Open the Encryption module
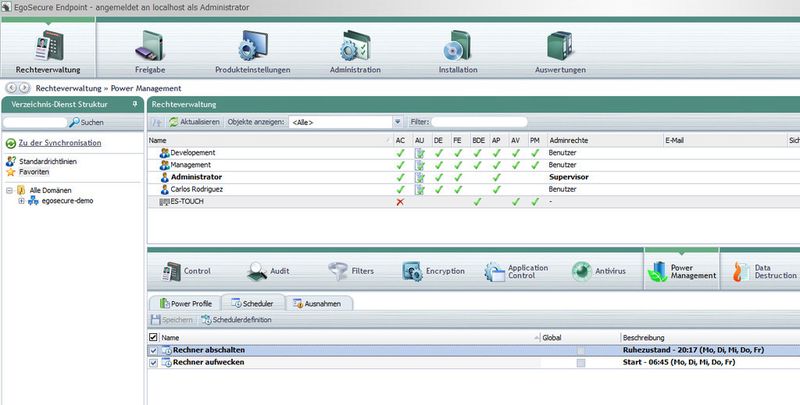Viewport: 800px width, 405px height. click(x=434, y=271)
